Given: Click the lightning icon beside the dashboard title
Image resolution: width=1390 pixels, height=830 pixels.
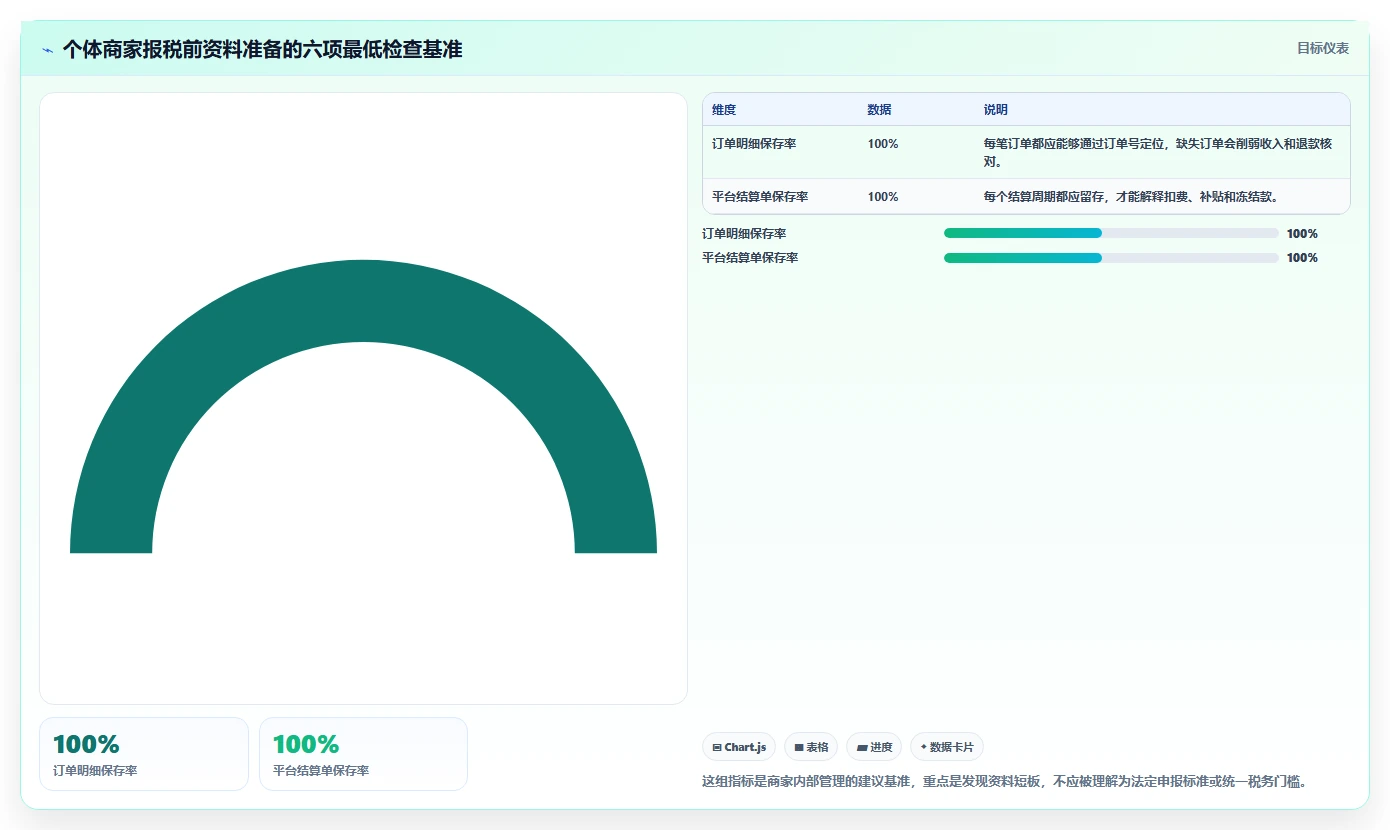Looking at the screenshot, I should click(x=47, y=50).
